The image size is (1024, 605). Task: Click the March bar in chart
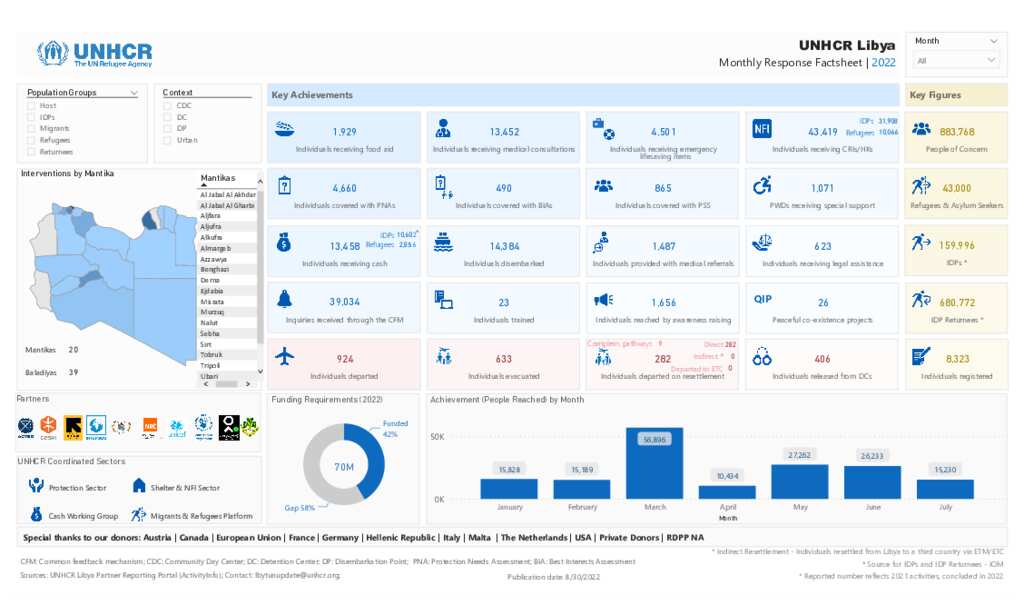654,463
